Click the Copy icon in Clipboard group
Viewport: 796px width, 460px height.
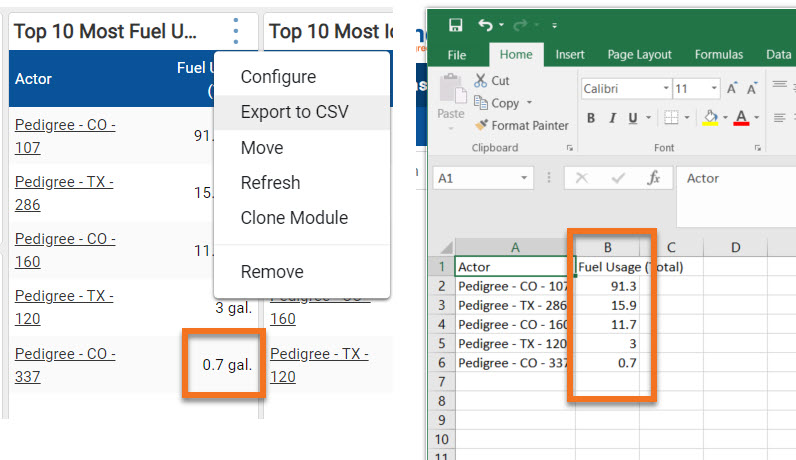480,102
